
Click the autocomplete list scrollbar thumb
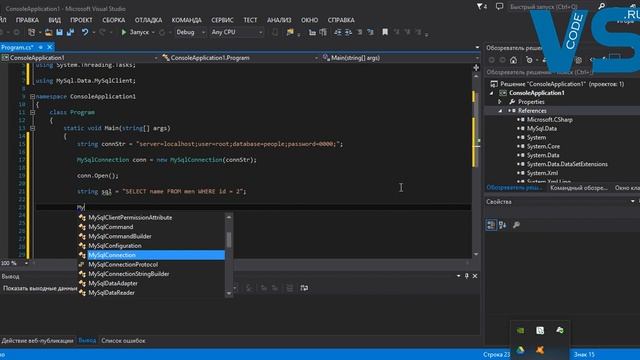(229, 240)
